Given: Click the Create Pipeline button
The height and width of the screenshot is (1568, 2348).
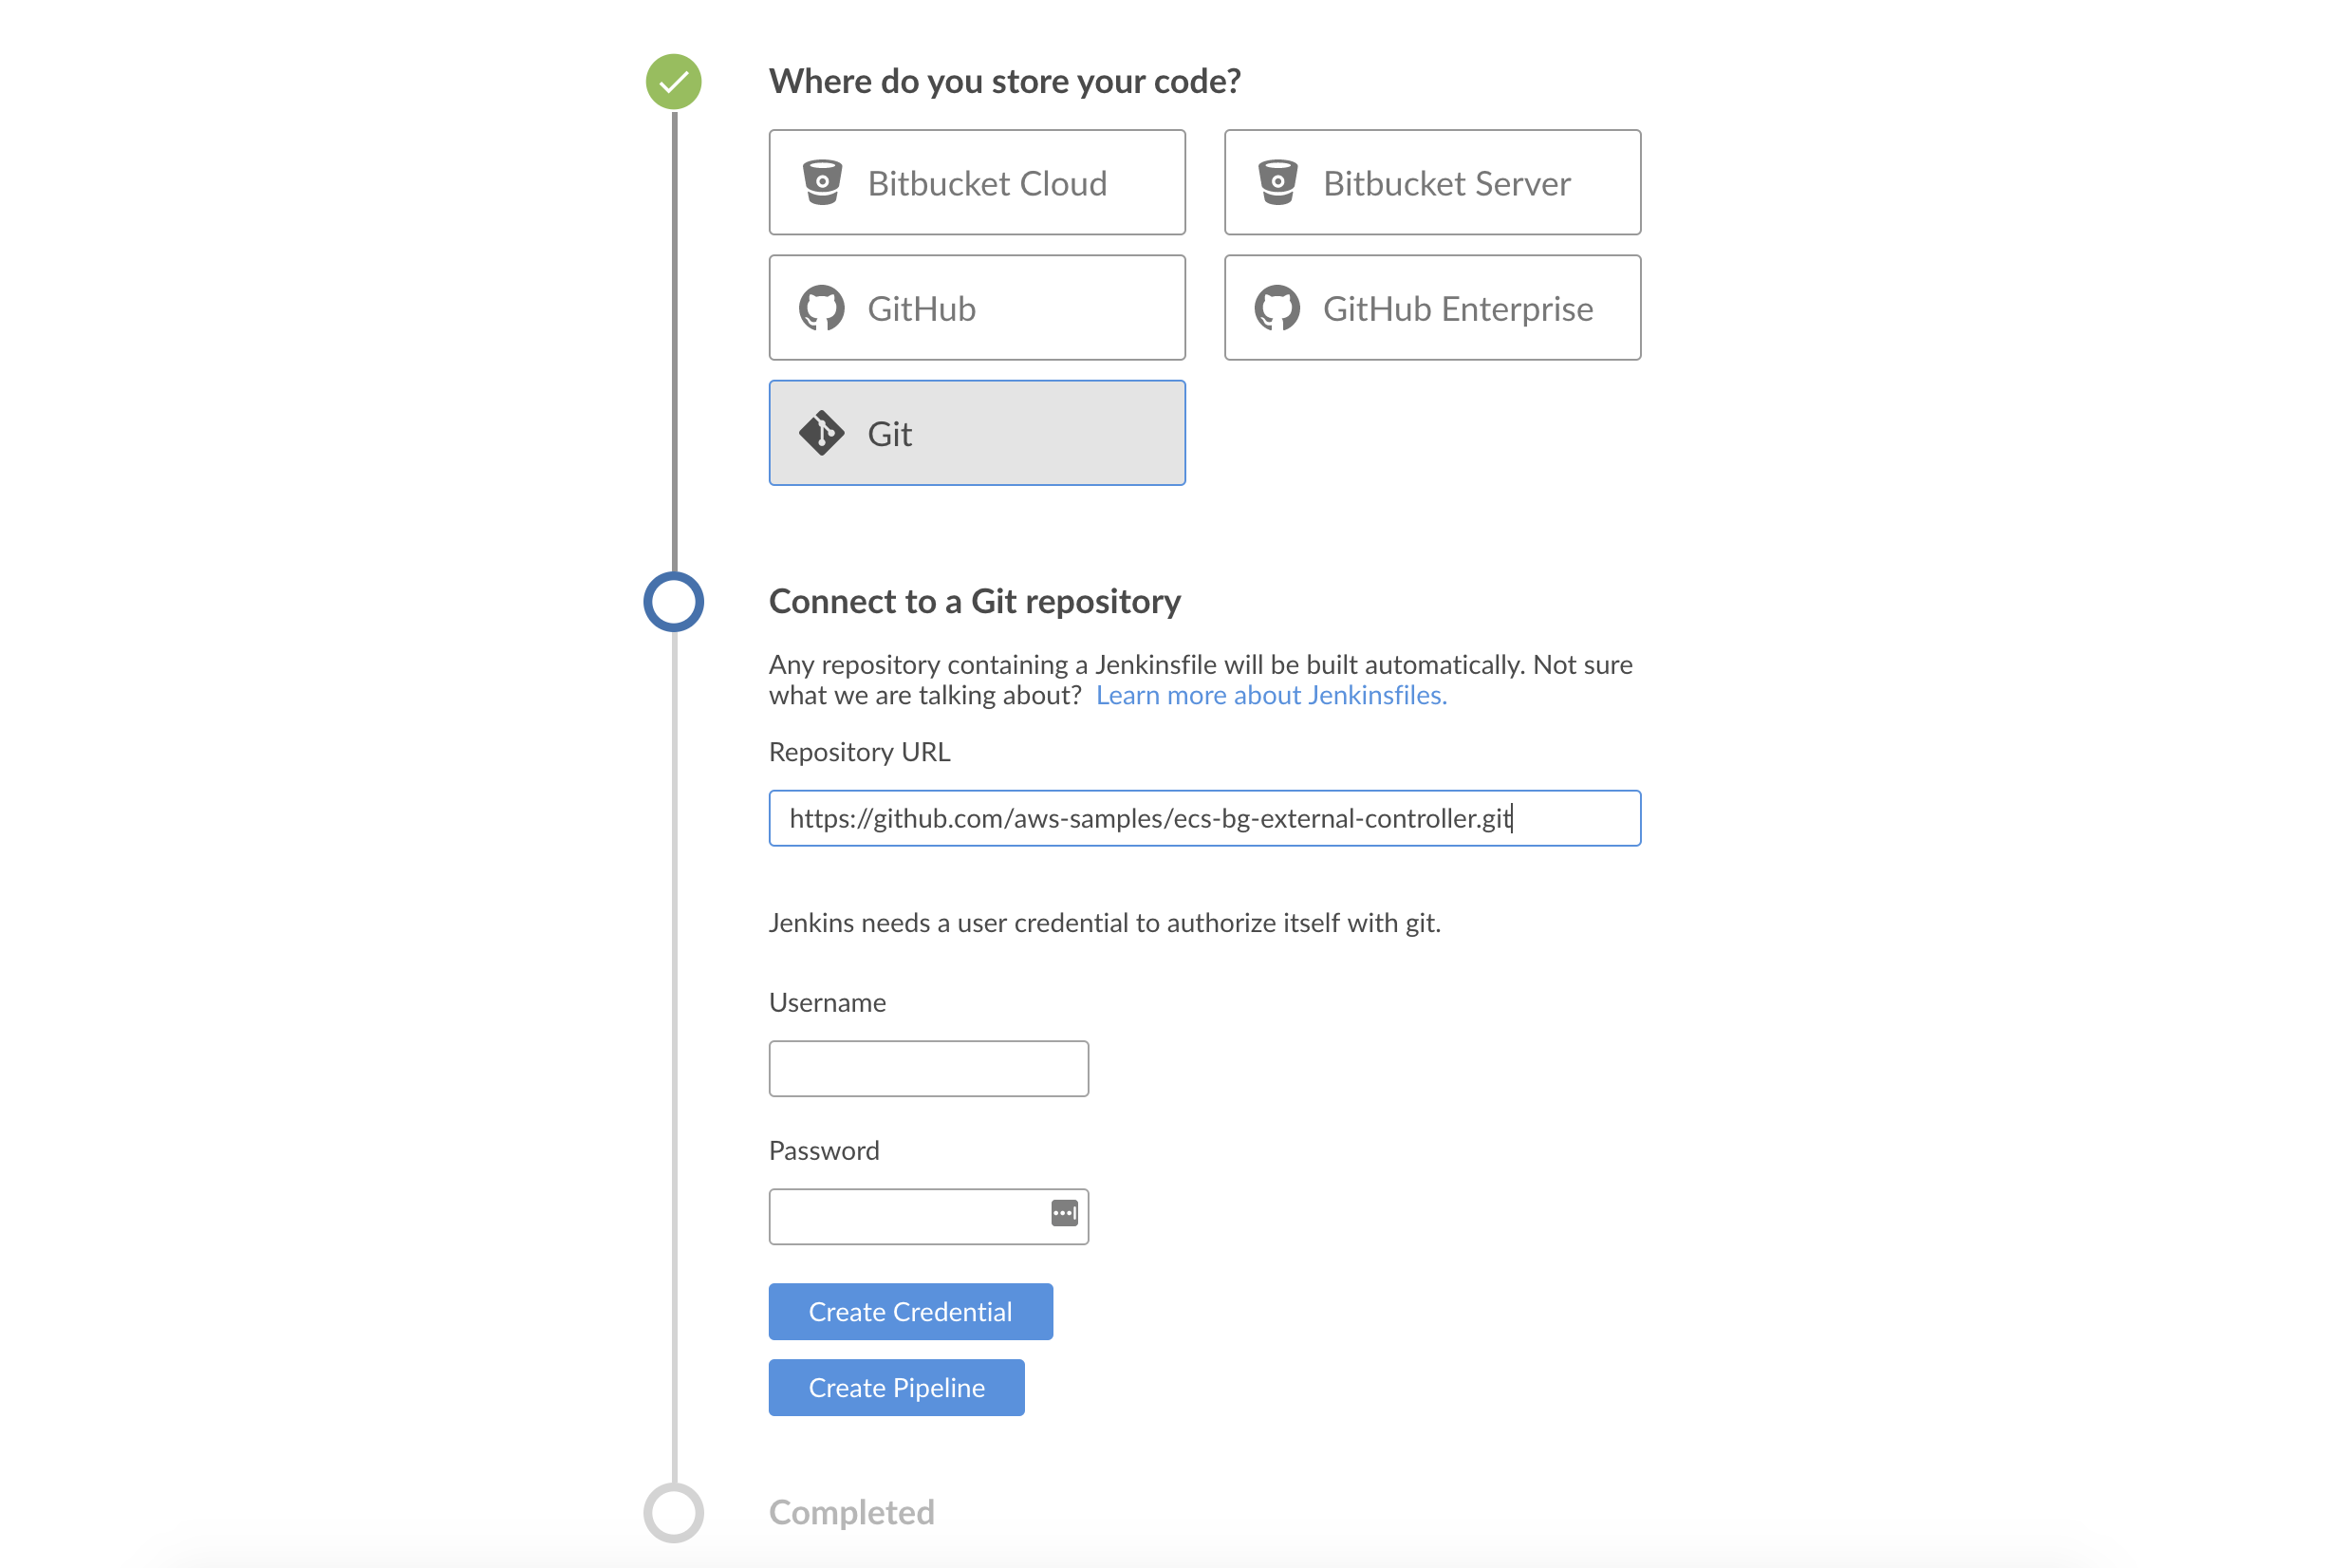Looking at the screenshot, I should (x=896, y=1387).
